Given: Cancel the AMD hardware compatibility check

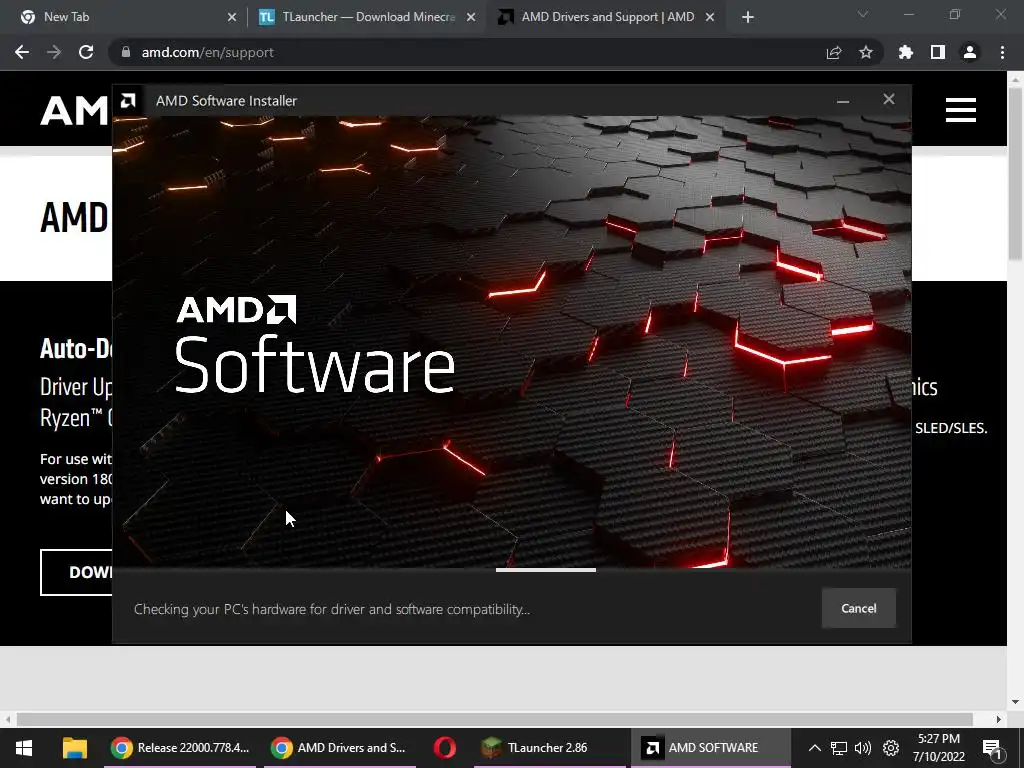Looking at the screenshot, I should [858, 608].
